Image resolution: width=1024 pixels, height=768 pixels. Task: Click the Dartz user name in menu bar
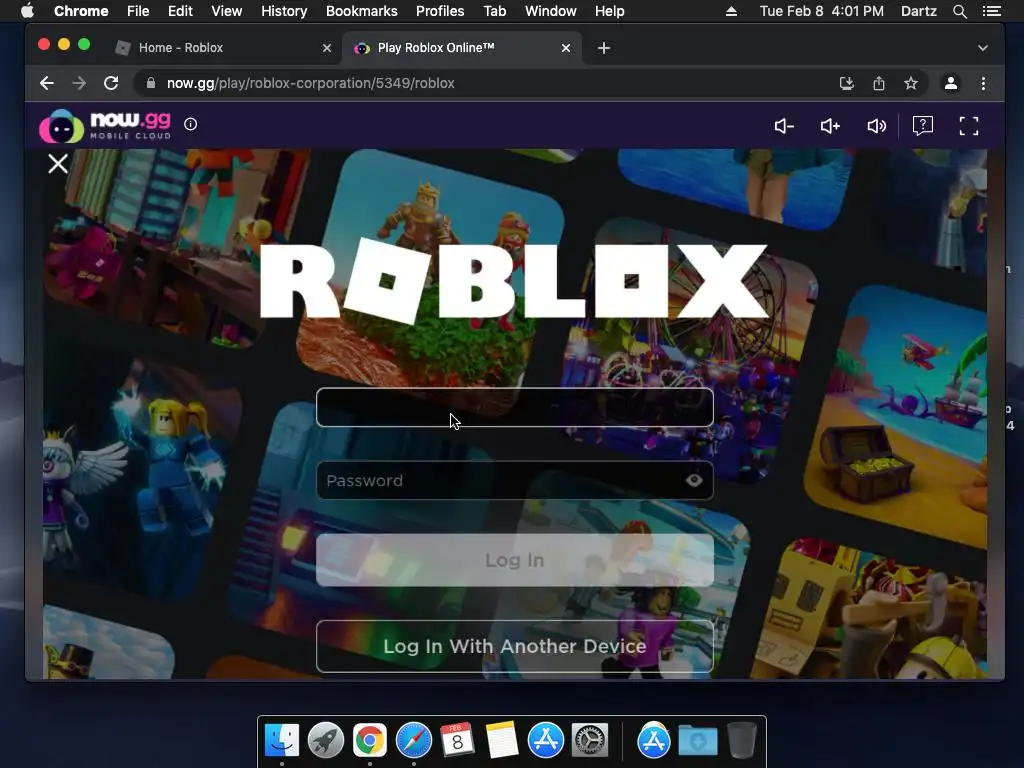(919, 11)
